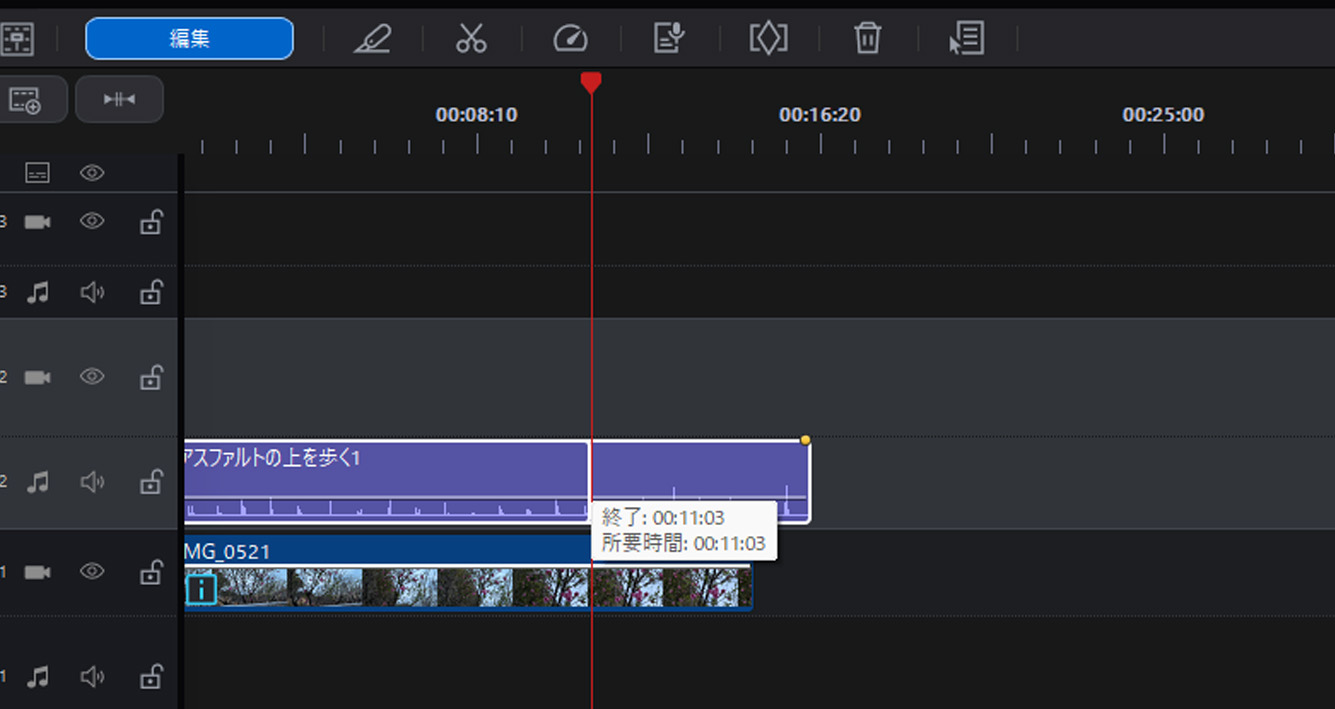Viewport: 1335px width, 709px height.
Task: Select the scissors split tool
Action: [471, 39]
